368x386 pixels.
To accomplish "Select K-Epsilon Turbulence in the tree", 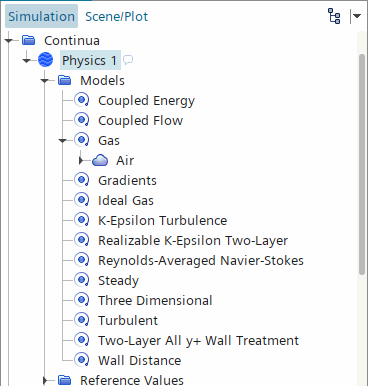I will coord(163,220).
